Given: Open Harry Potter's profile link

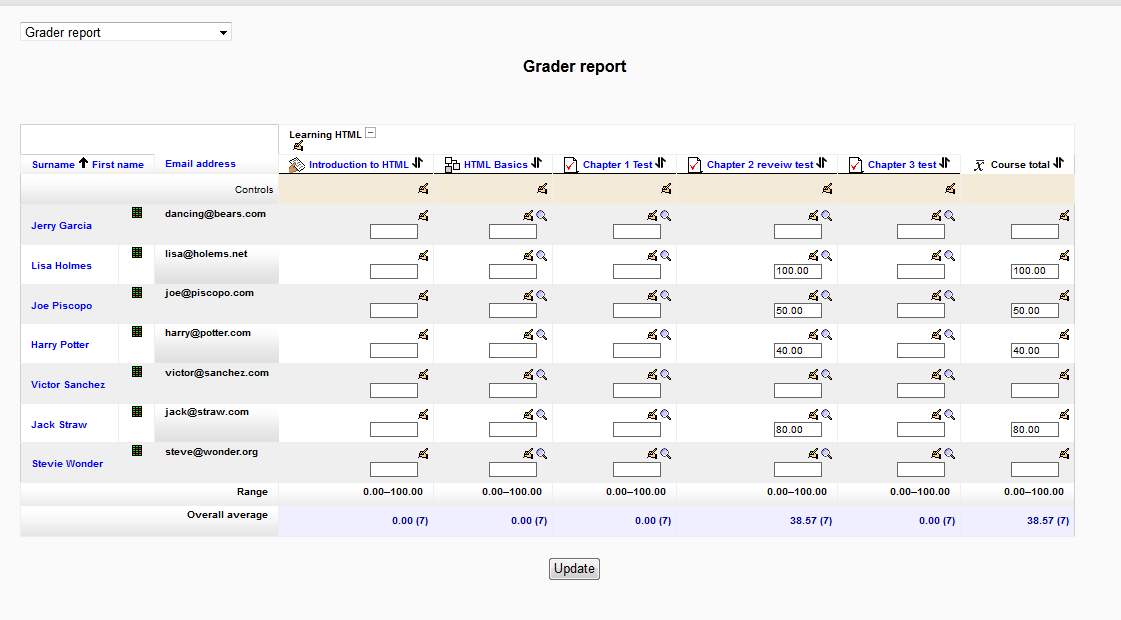Looking at the screenshot, I should [x=60, y=345].
